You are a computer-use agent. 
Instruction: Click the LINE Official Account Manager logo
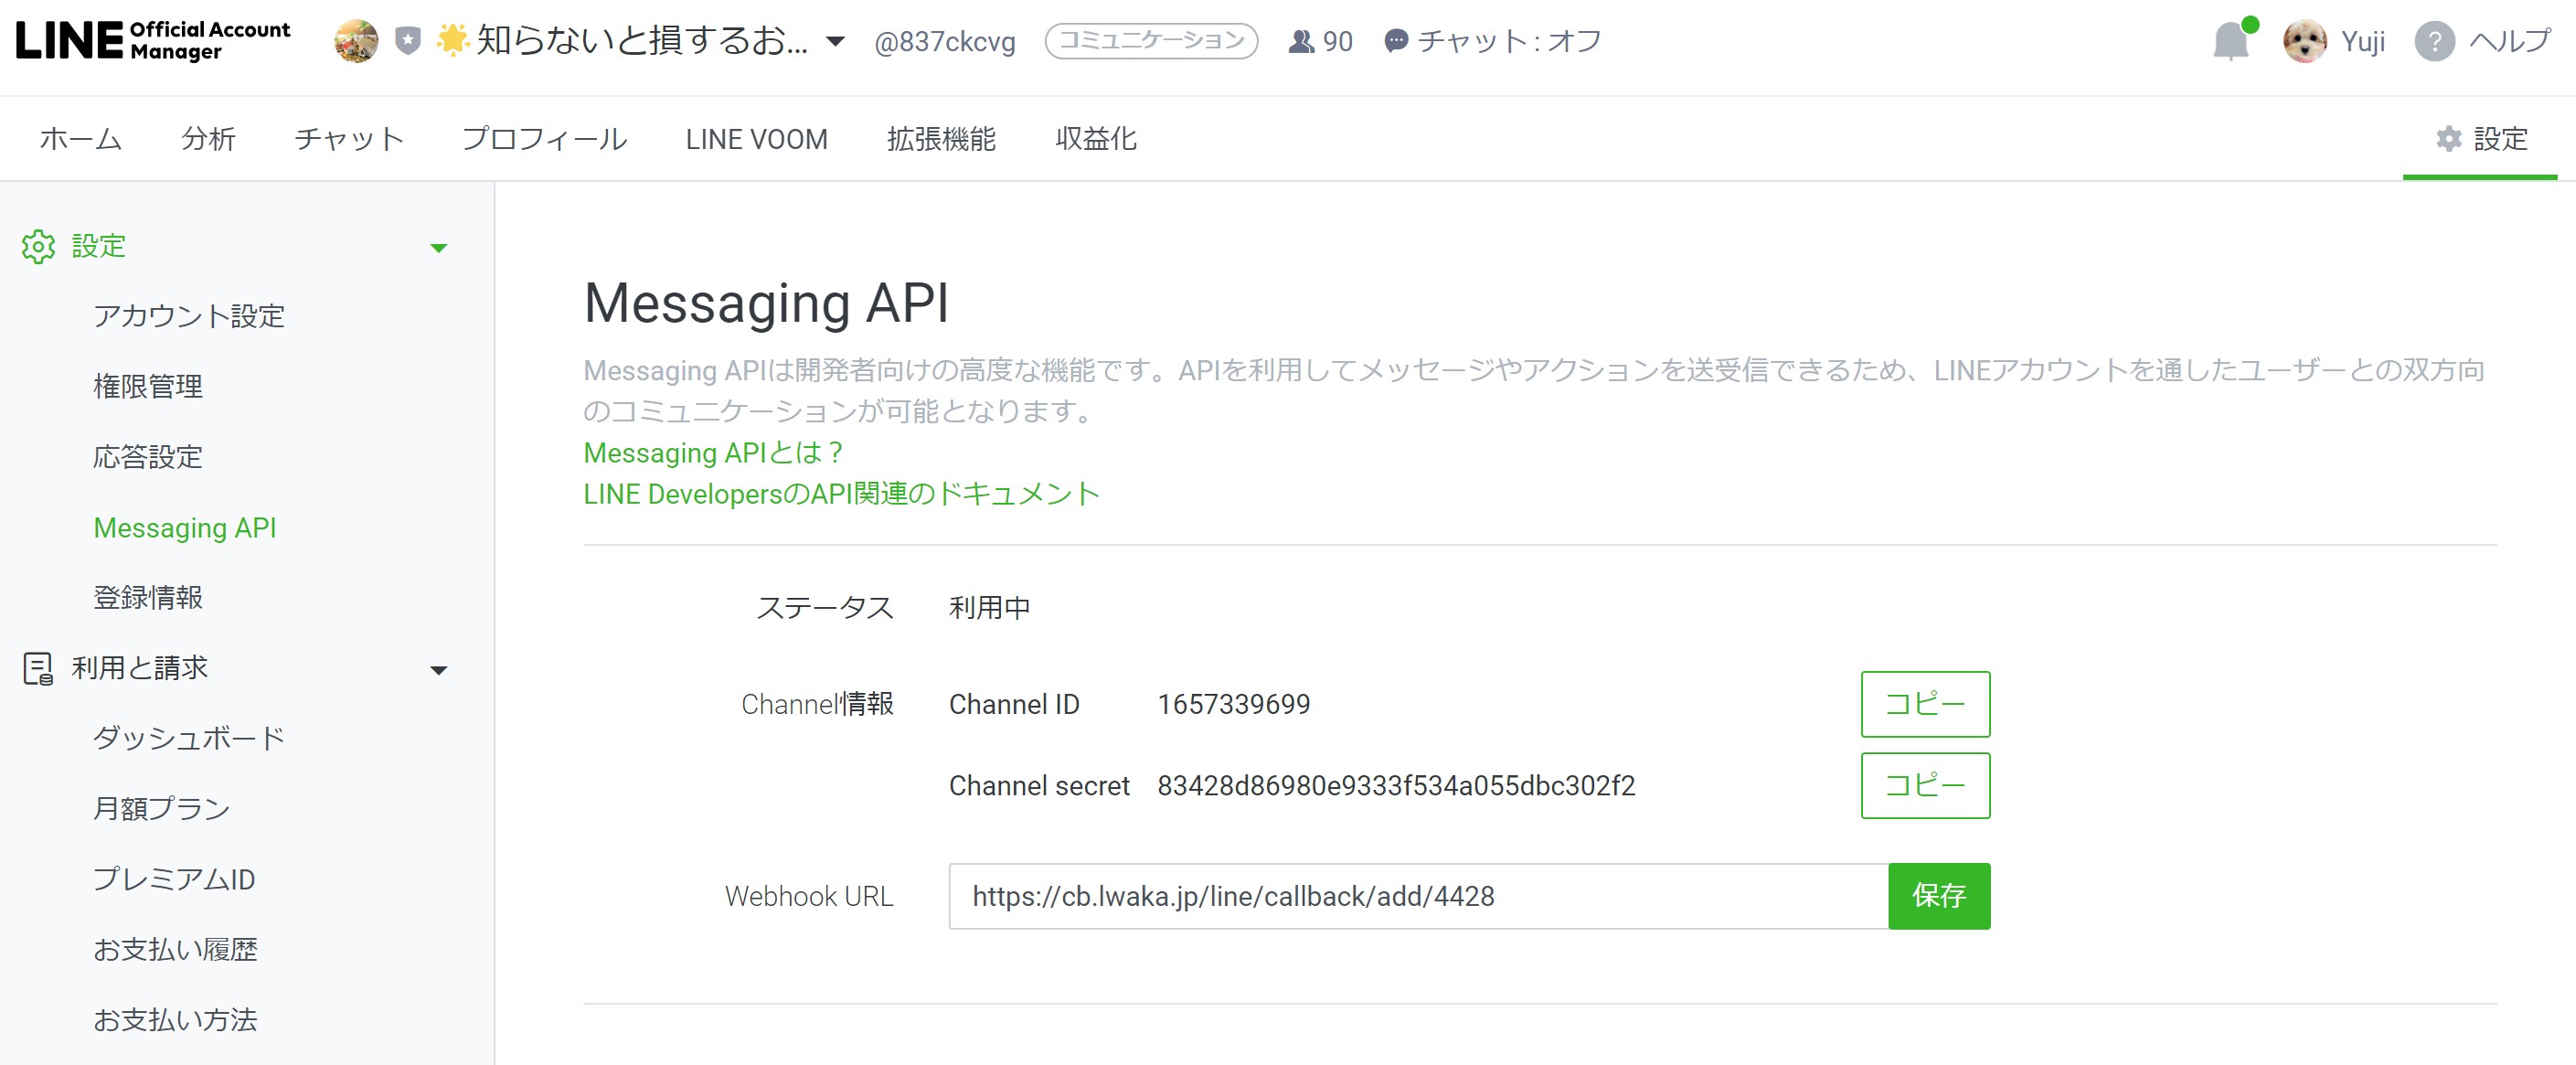click(153, 40)
